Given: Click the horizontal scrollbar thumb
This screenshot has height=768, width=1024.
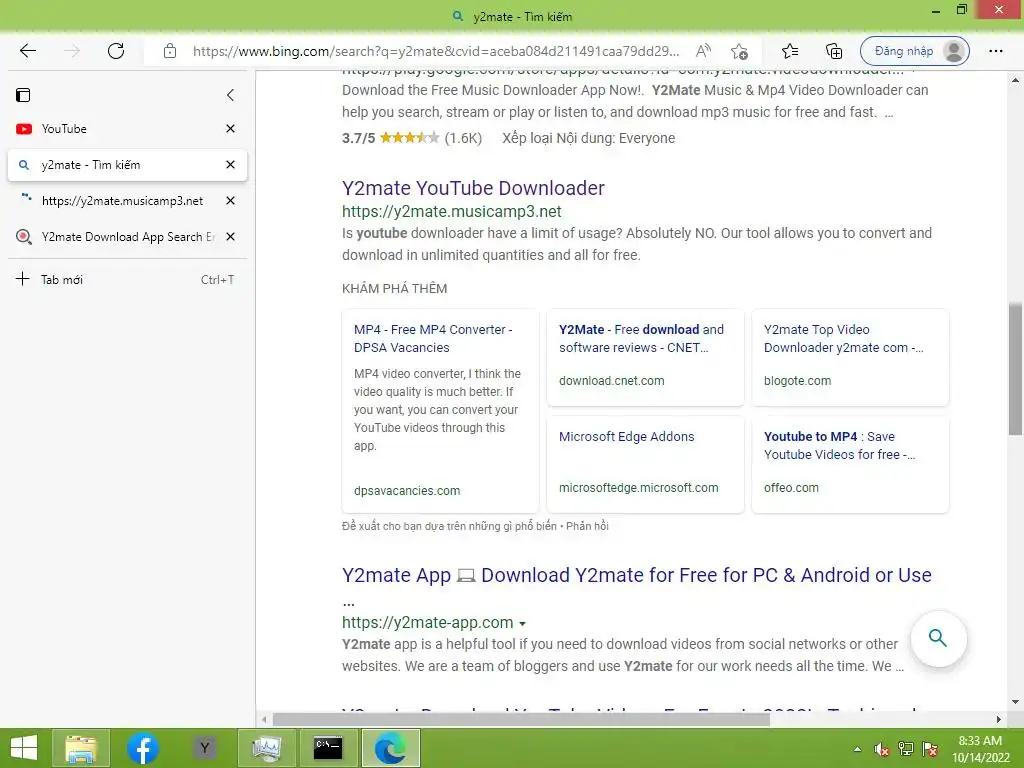Looking at the screenshot, I should (x=521, y=720).
